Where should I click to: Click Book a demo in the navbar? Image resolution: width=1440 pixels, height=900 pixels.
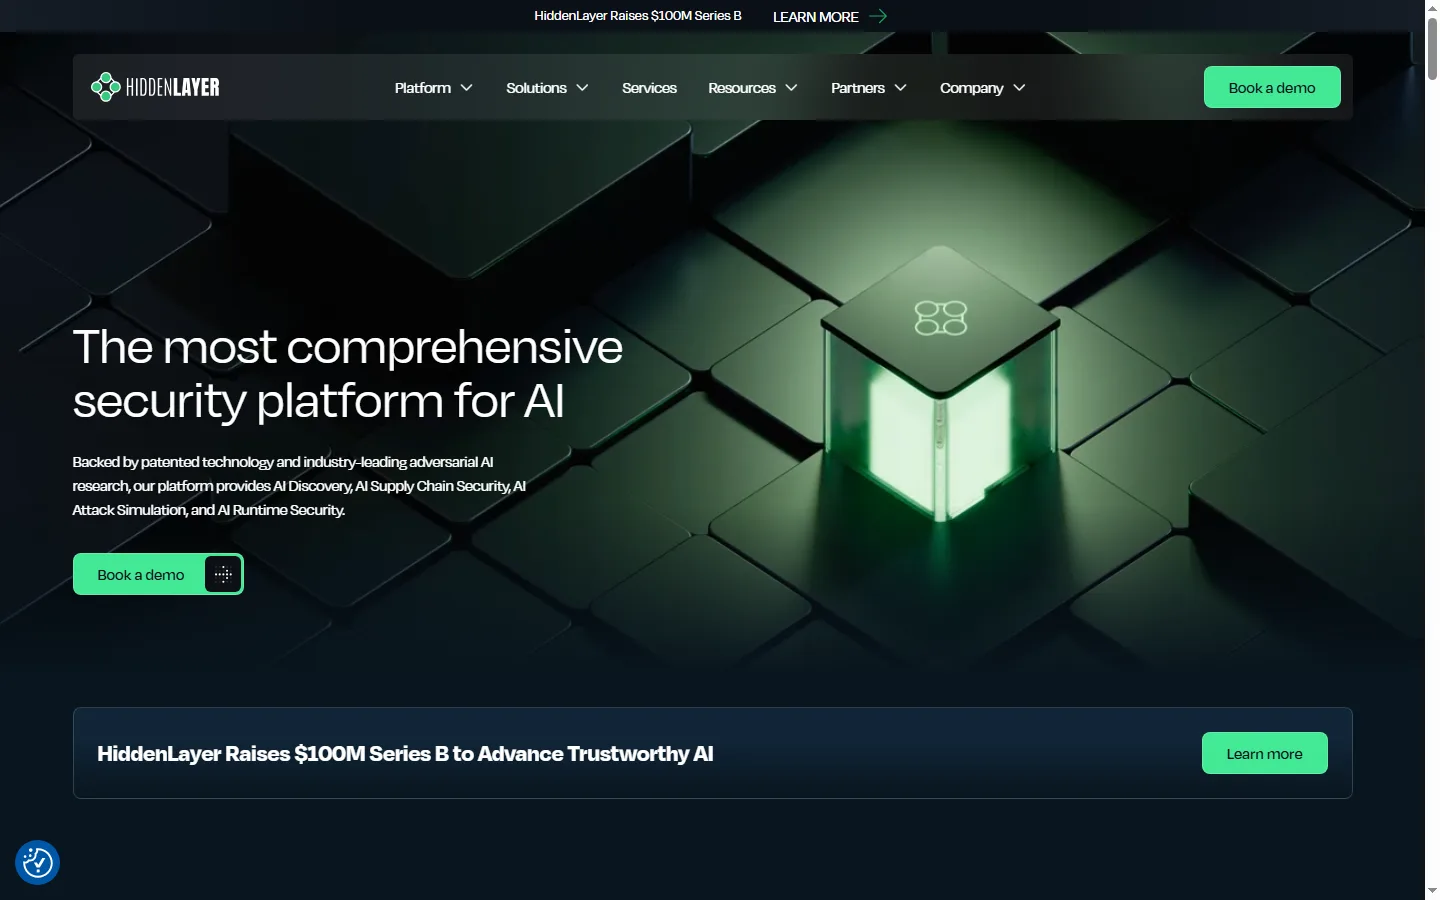pyautogui.click(x=1272, y=87)
